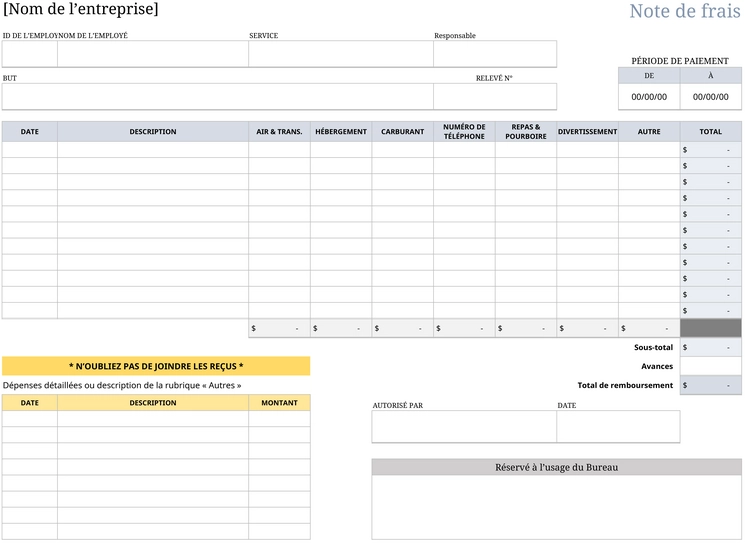Select the BUT purpose field
The width and height of the screenshot is (745, 543).
pyautogui.click(x=218, y=96)
